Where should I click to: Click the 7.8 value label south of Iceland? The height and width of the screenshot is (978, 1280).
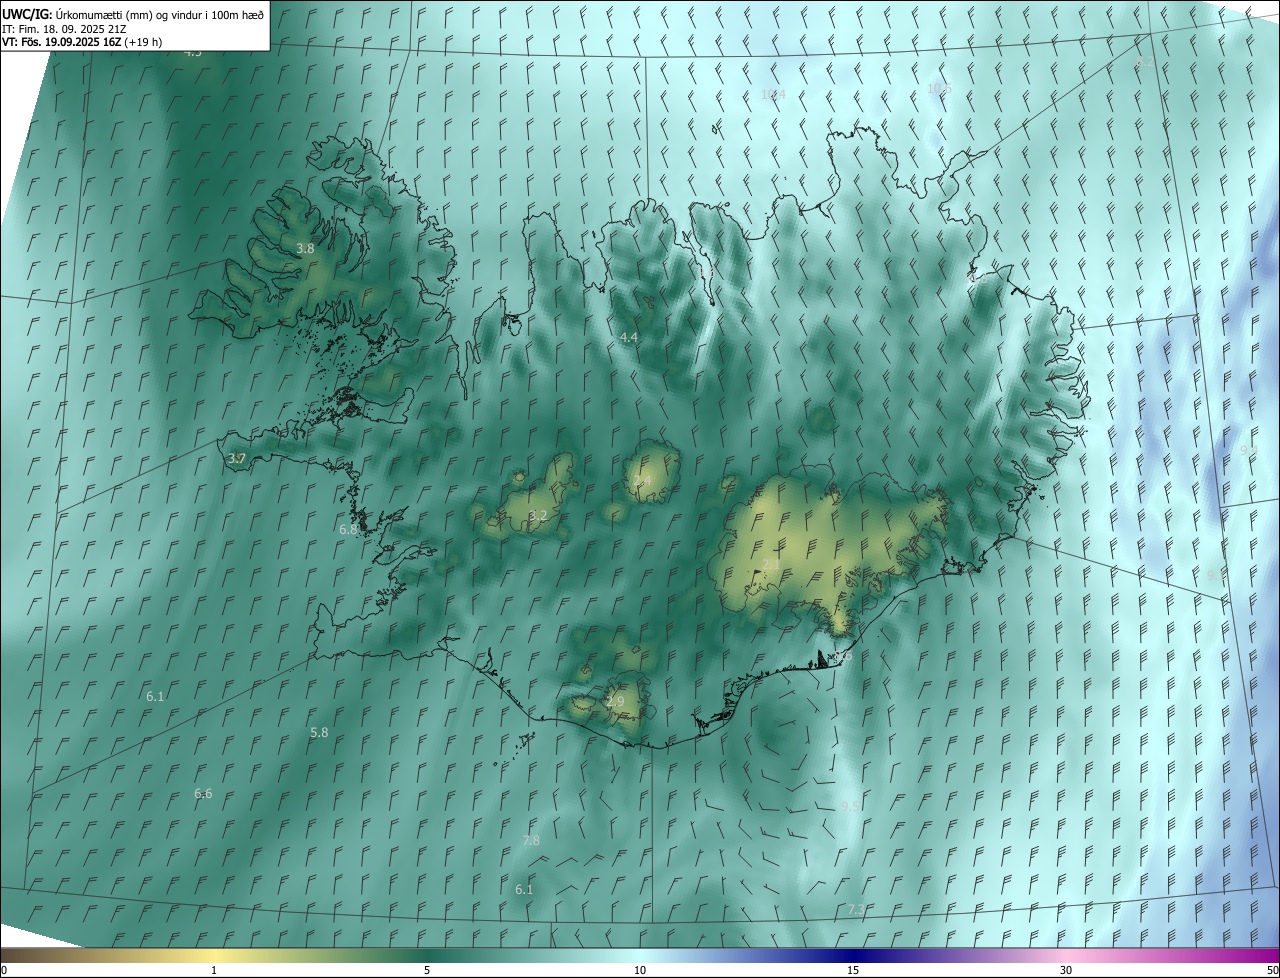(531, 840)
